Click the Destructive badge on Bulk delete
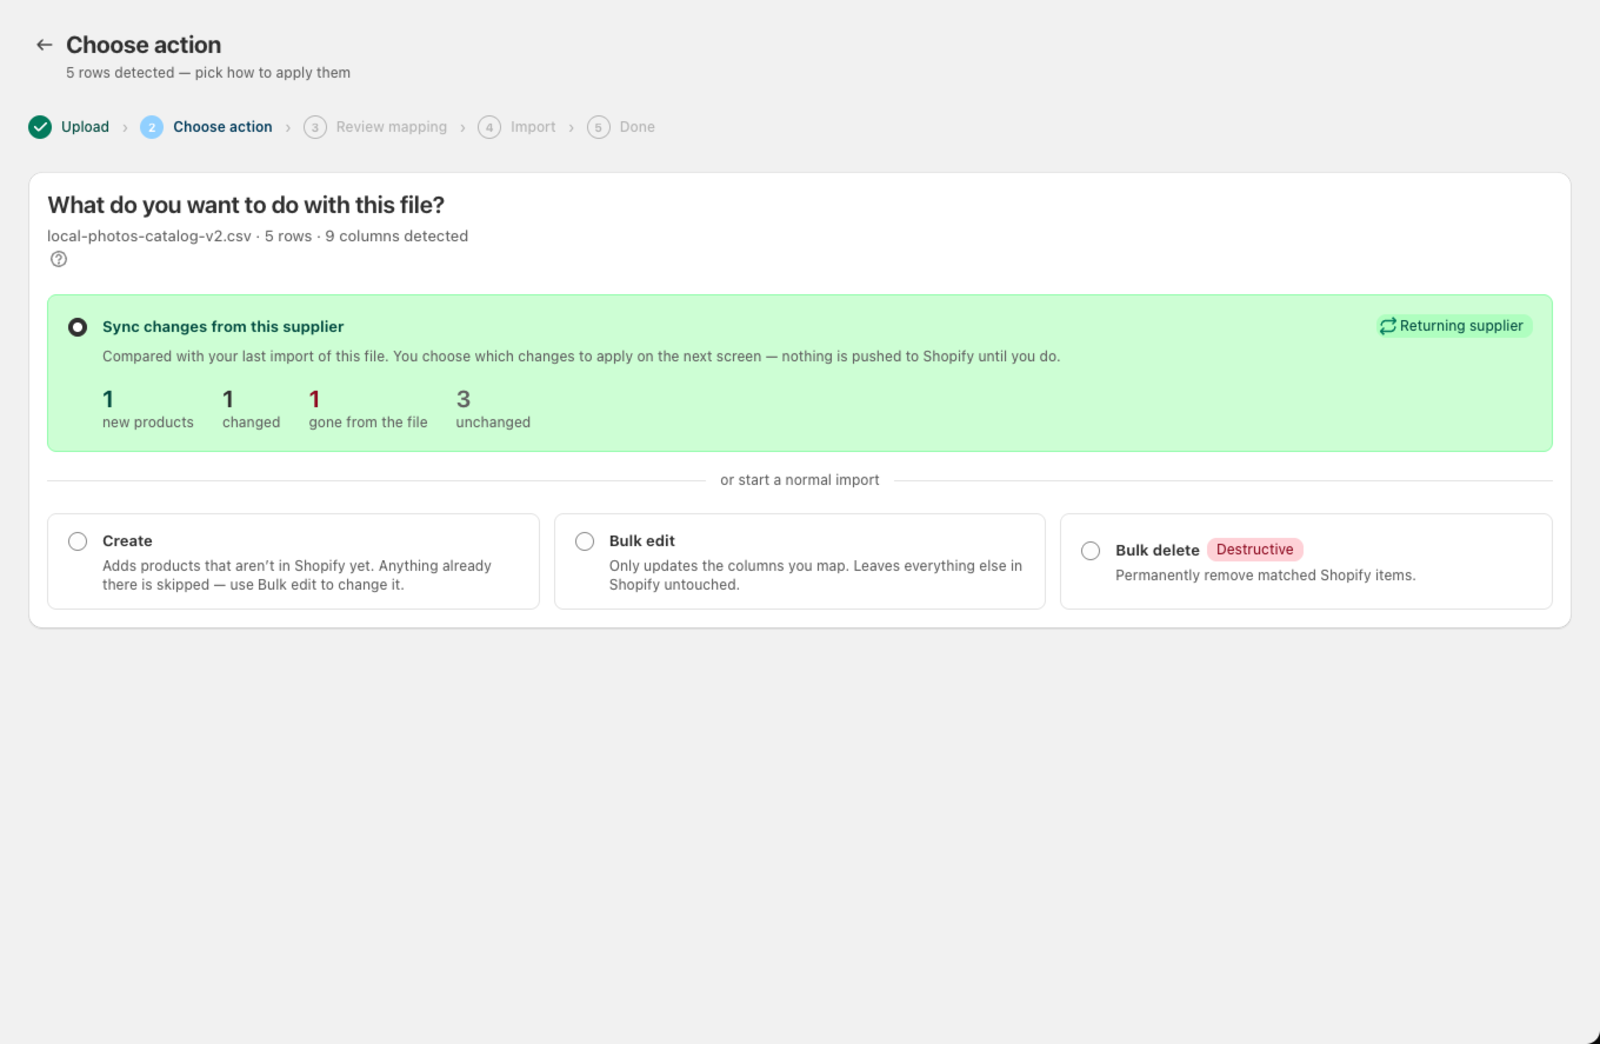Viewport: 1600px width, 1044px height. click(x=1255, y=550)
